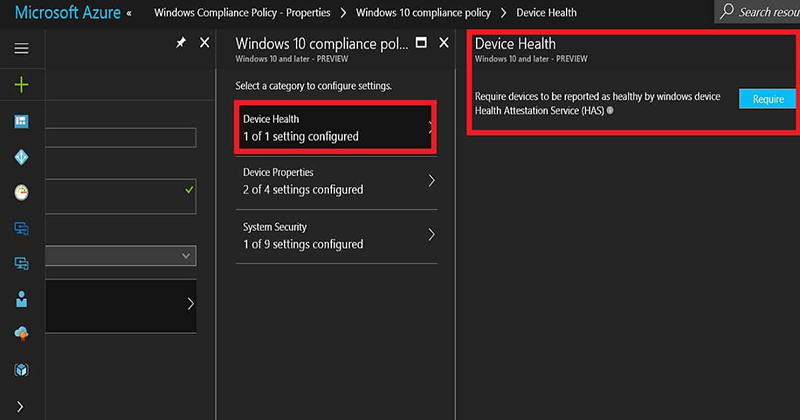Screen dimensions: 800x420
Task: Open the user person icon in the sidebar
Action: point(21,299)
